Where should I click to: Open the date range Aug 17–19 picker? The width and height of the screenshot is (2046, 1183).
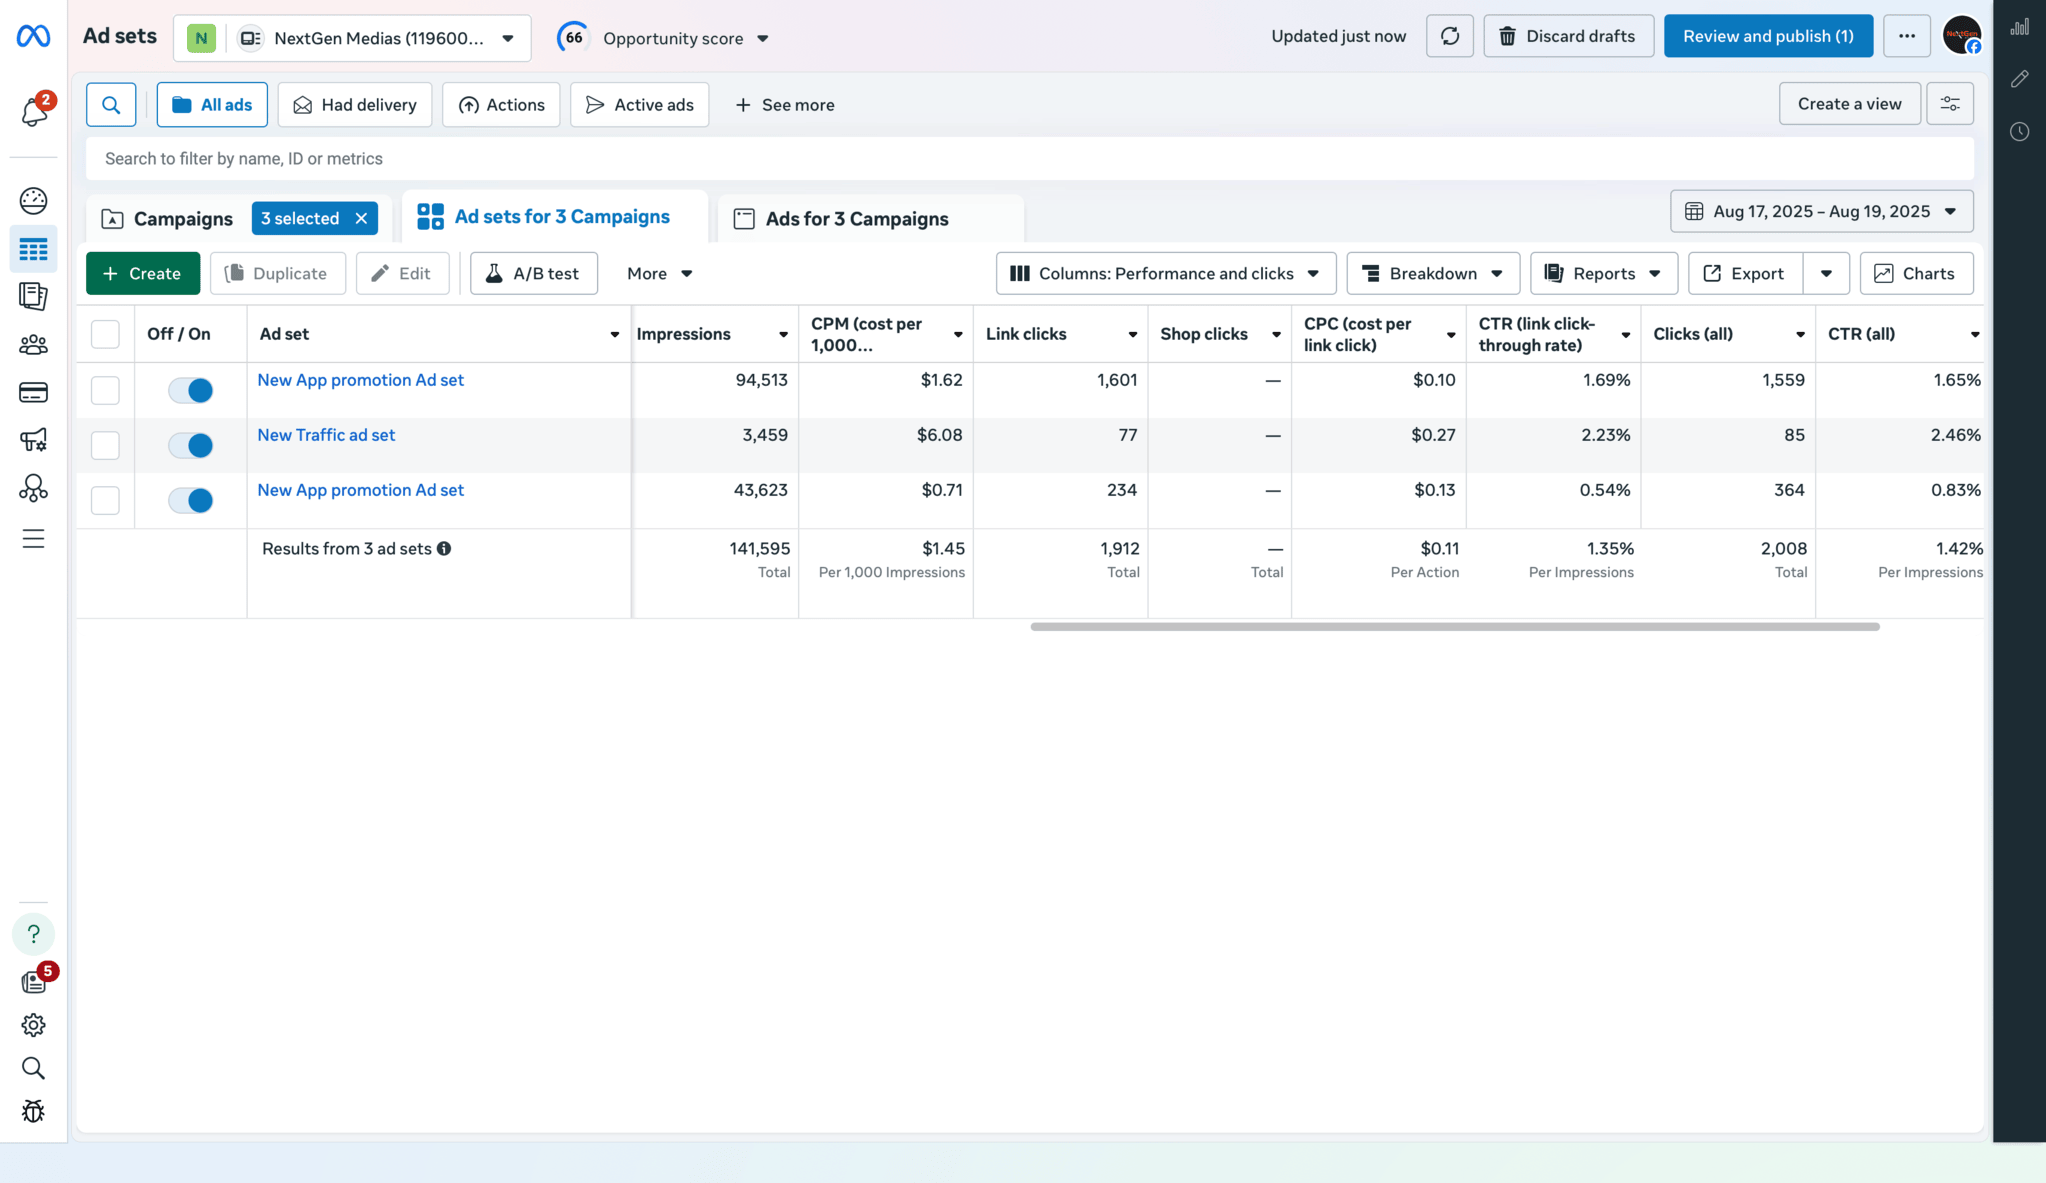point(1820,212)
